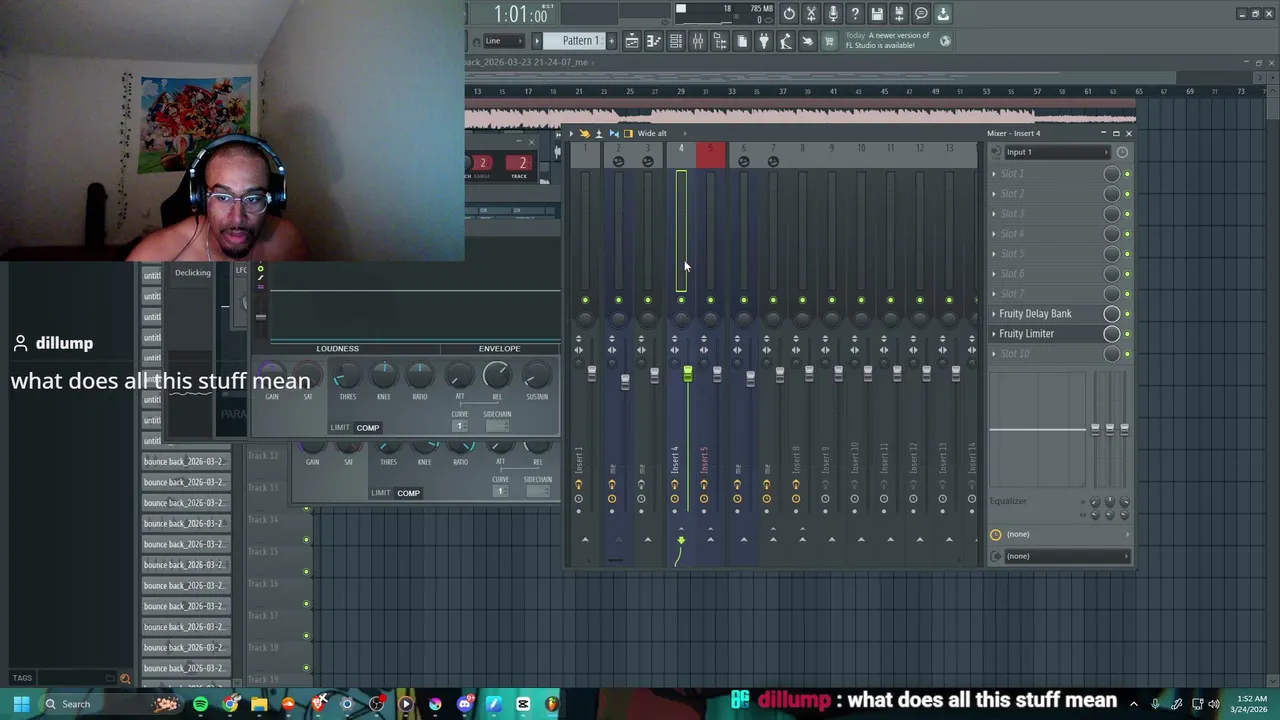Toggle the COMP mode in the lower limiter
1280x720 pixels.
408,493
